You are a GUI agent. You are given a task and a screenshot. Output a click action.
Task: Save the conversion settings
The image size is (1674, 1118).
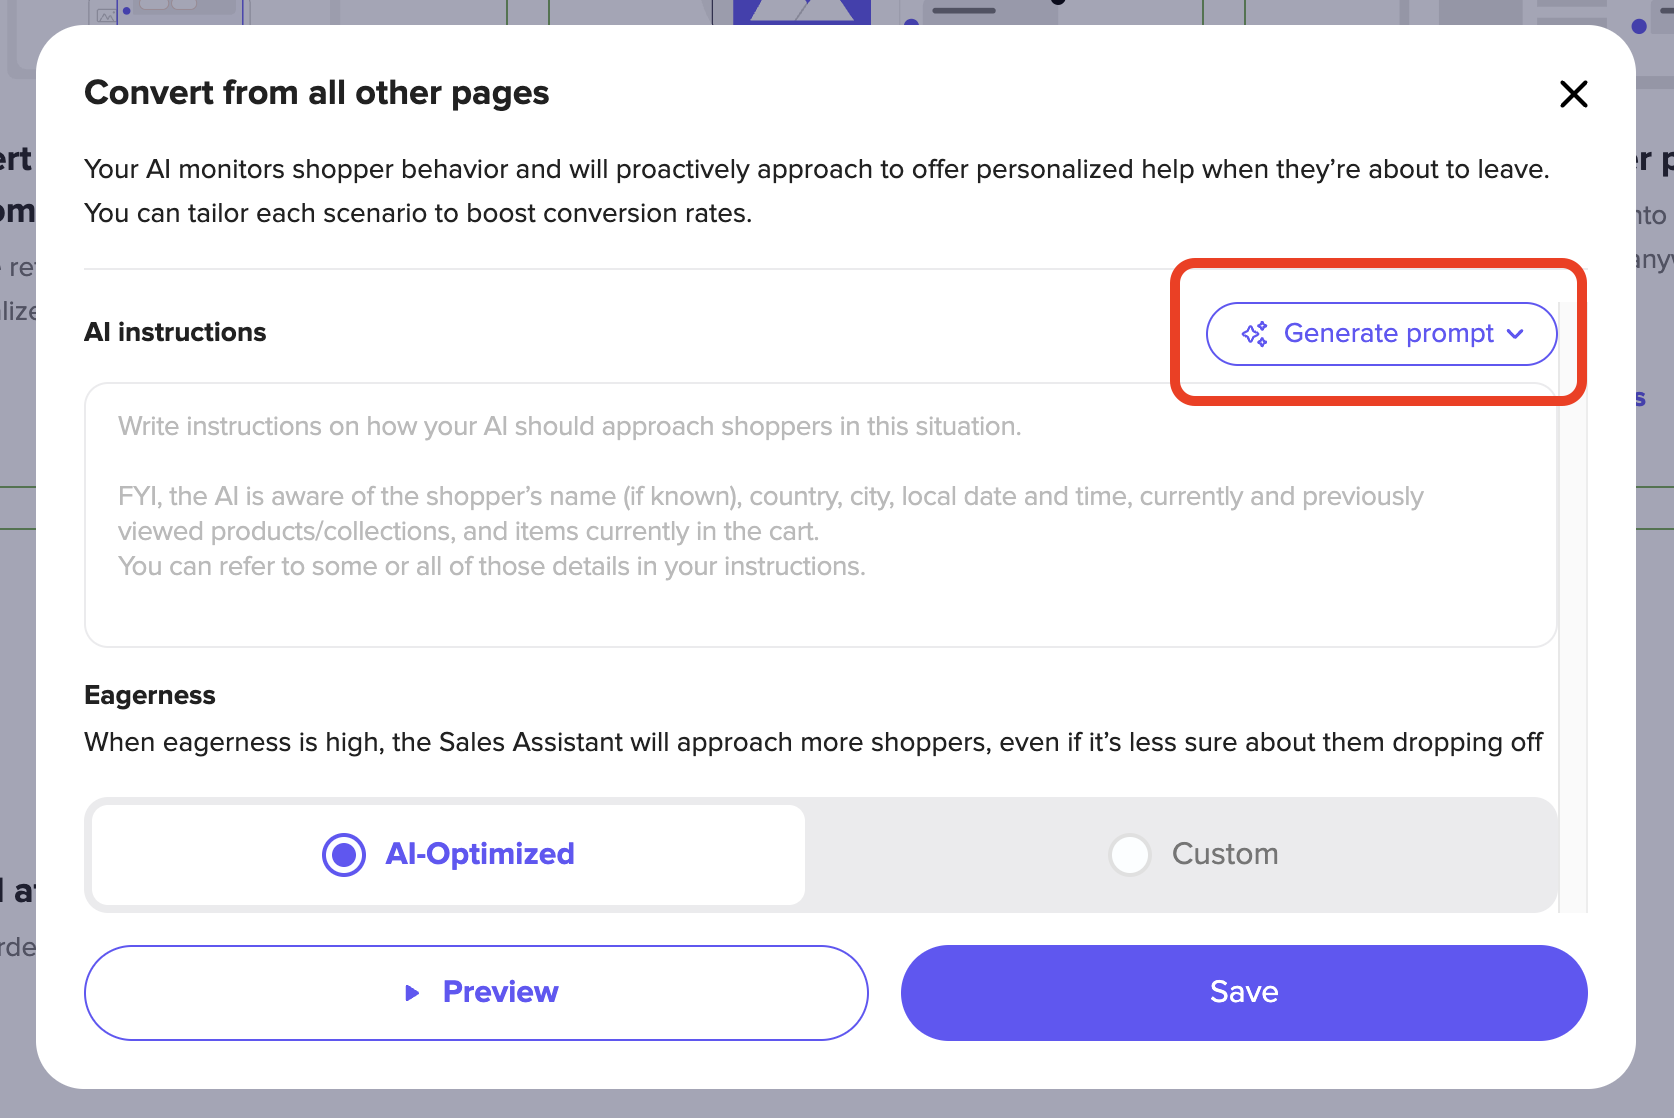point(1244,993)
